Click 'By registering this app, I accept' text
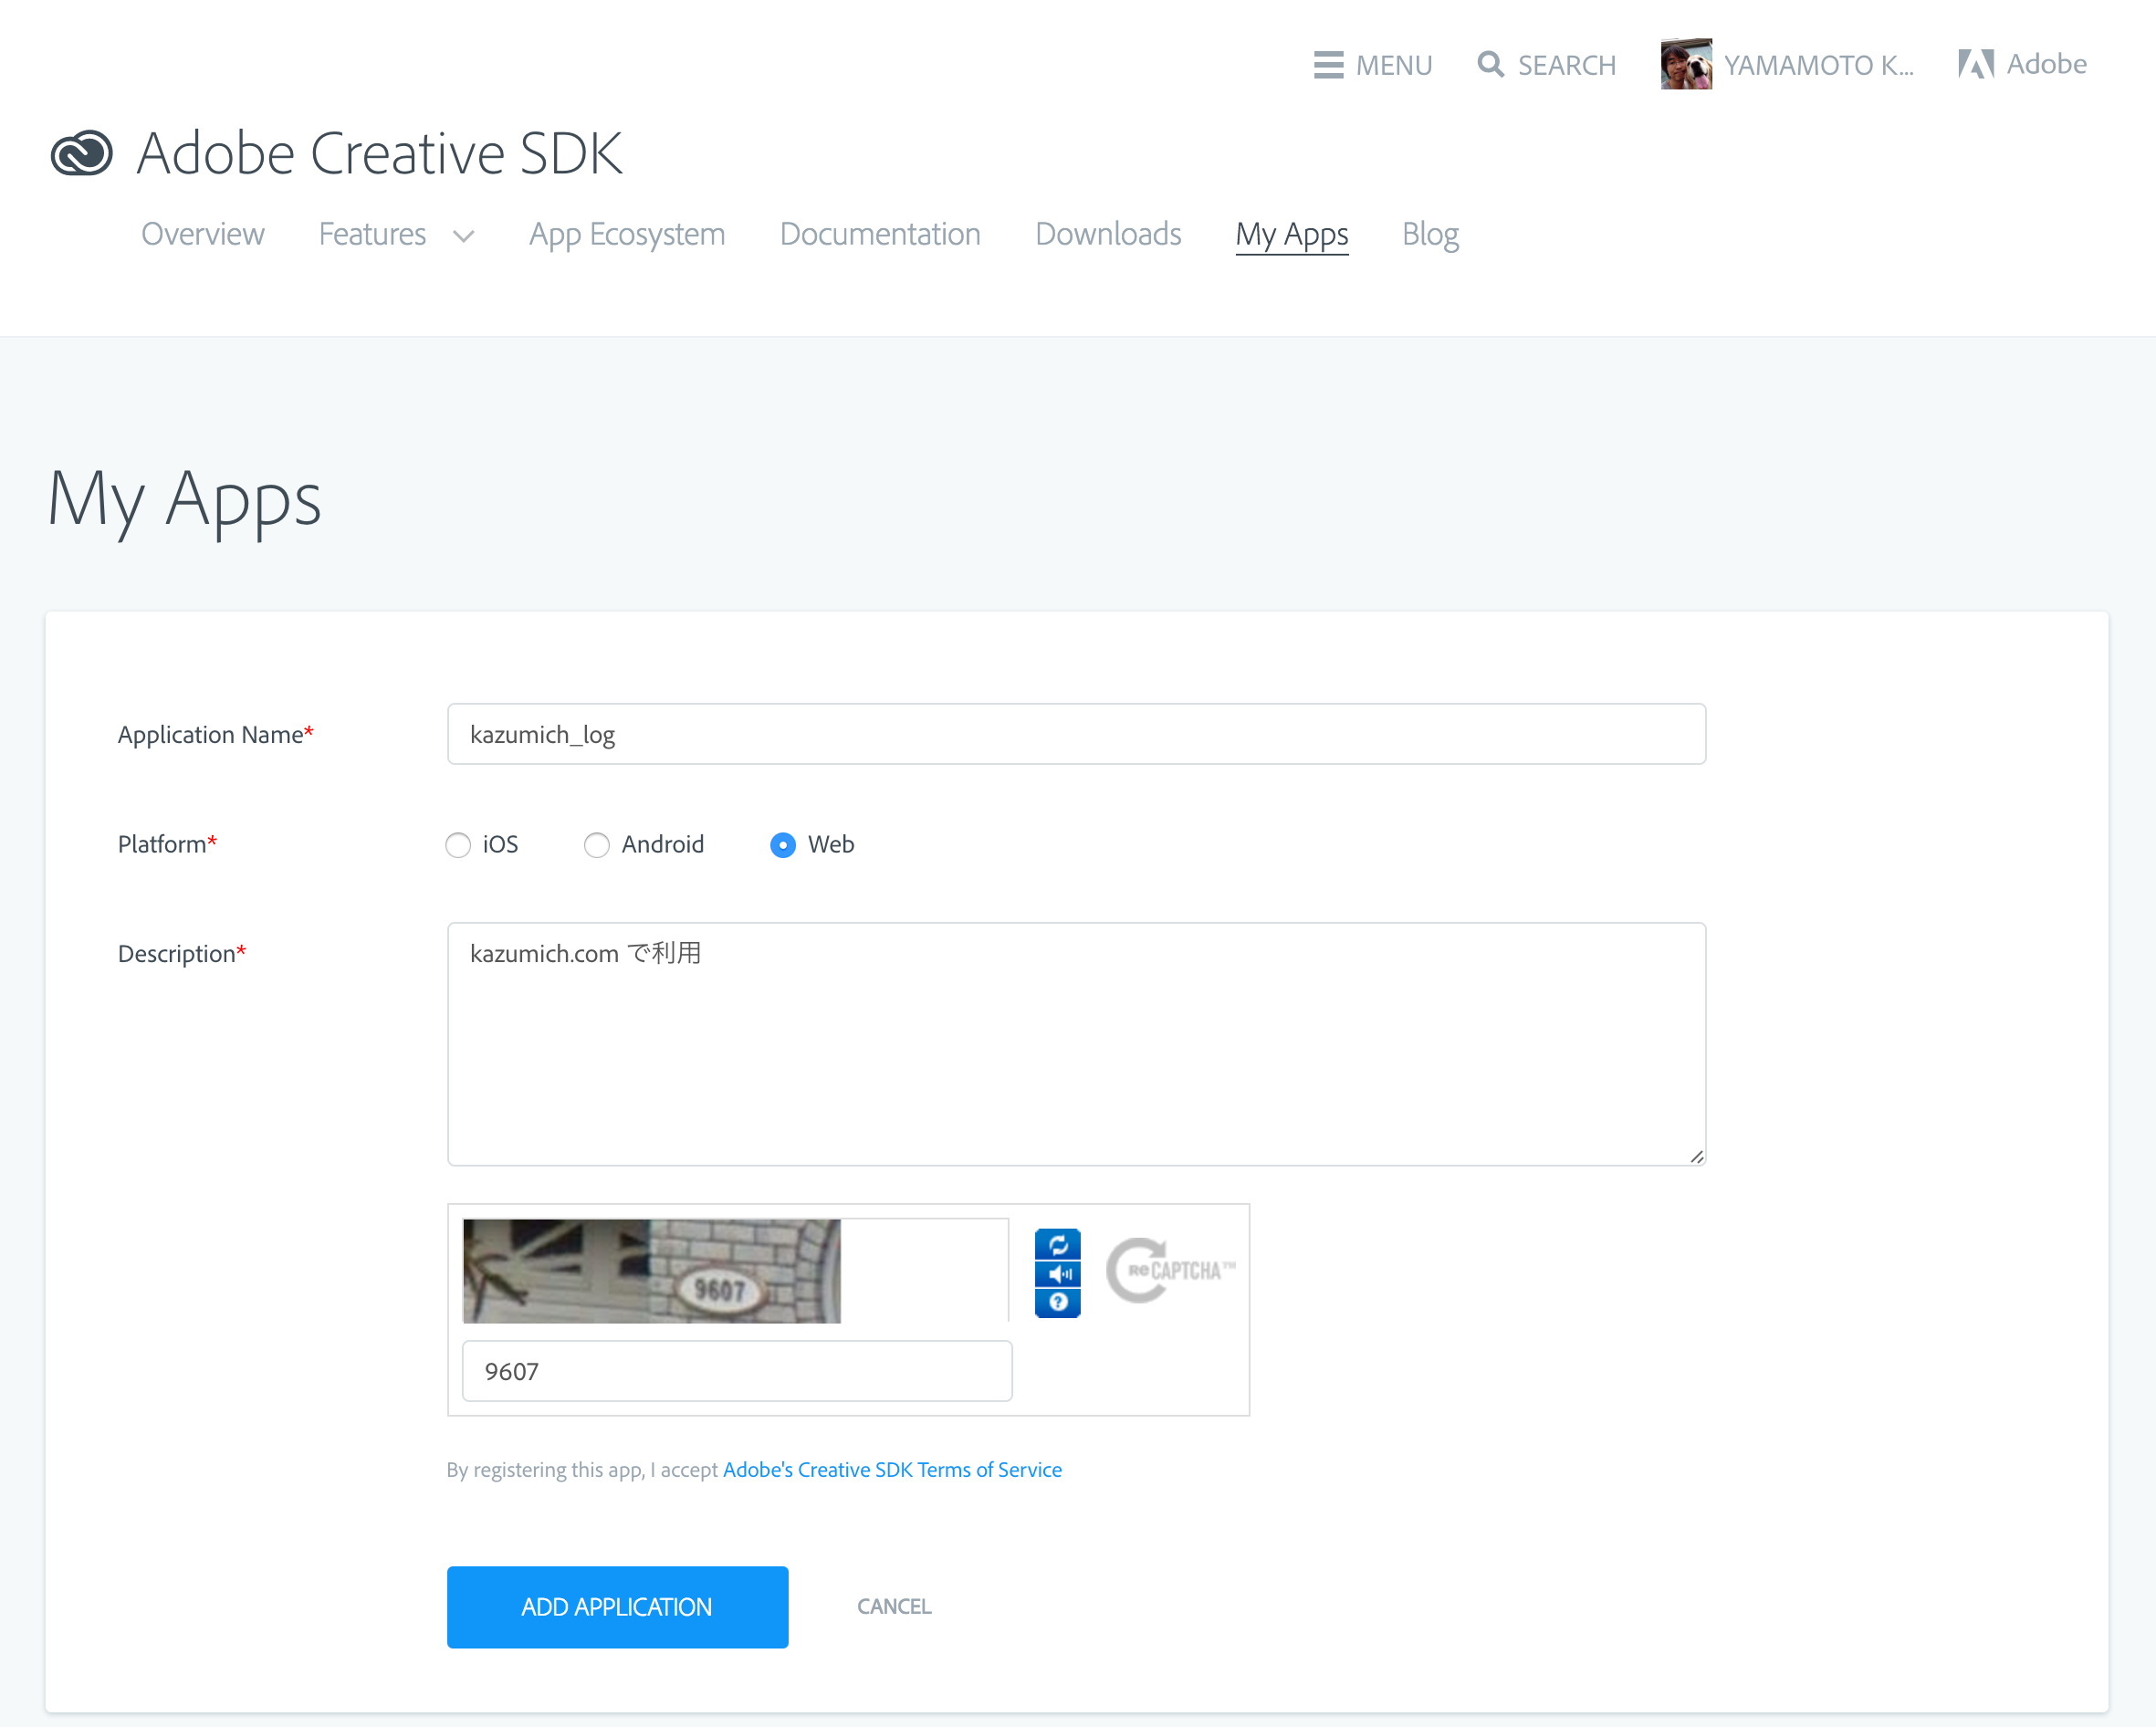 point(582,1470)
